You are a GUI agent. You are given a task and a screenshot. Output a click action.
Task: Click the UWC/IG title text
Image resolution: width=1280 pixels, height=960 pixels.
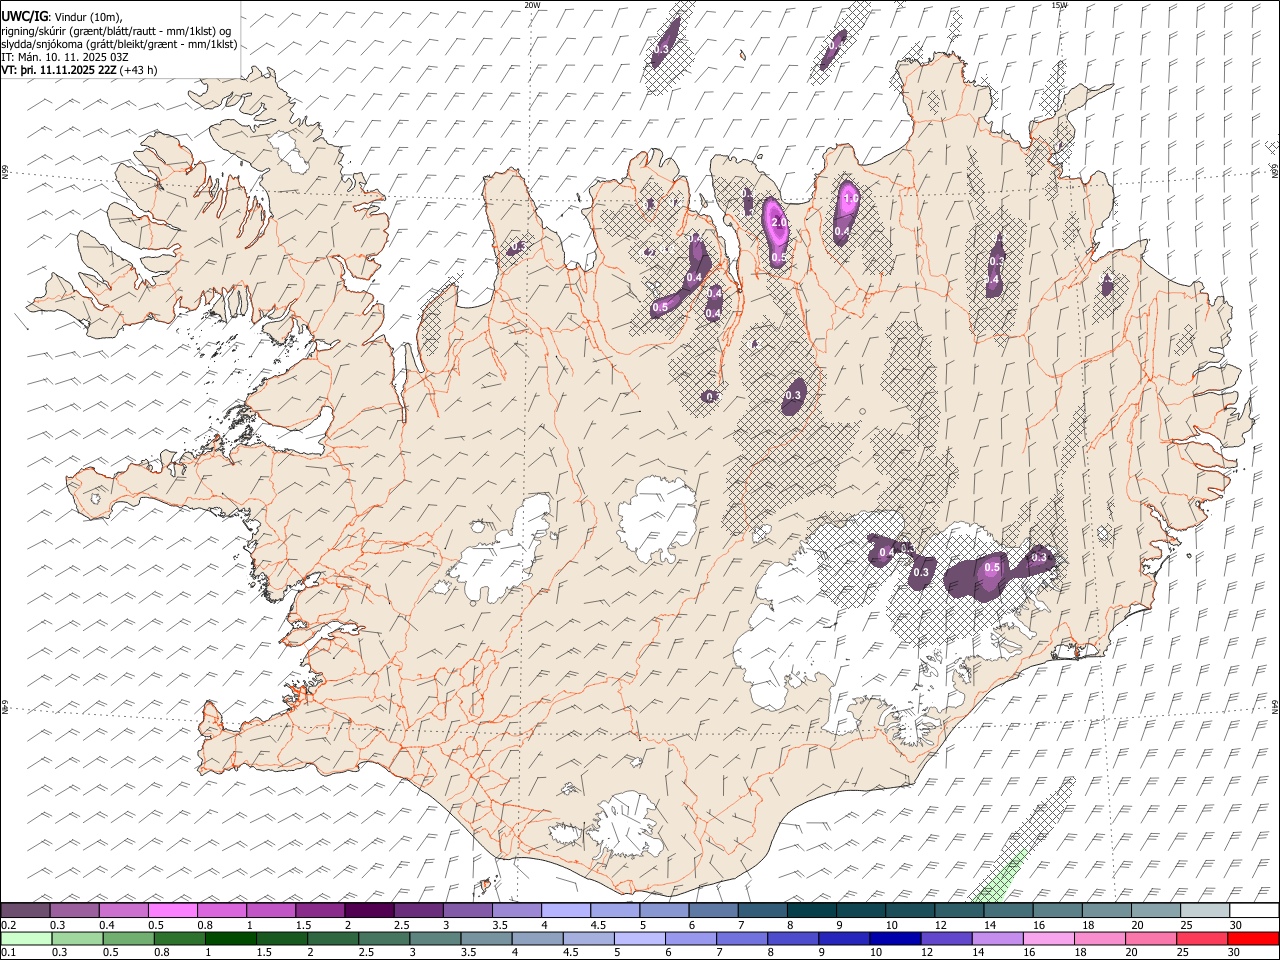click(24, 16)
